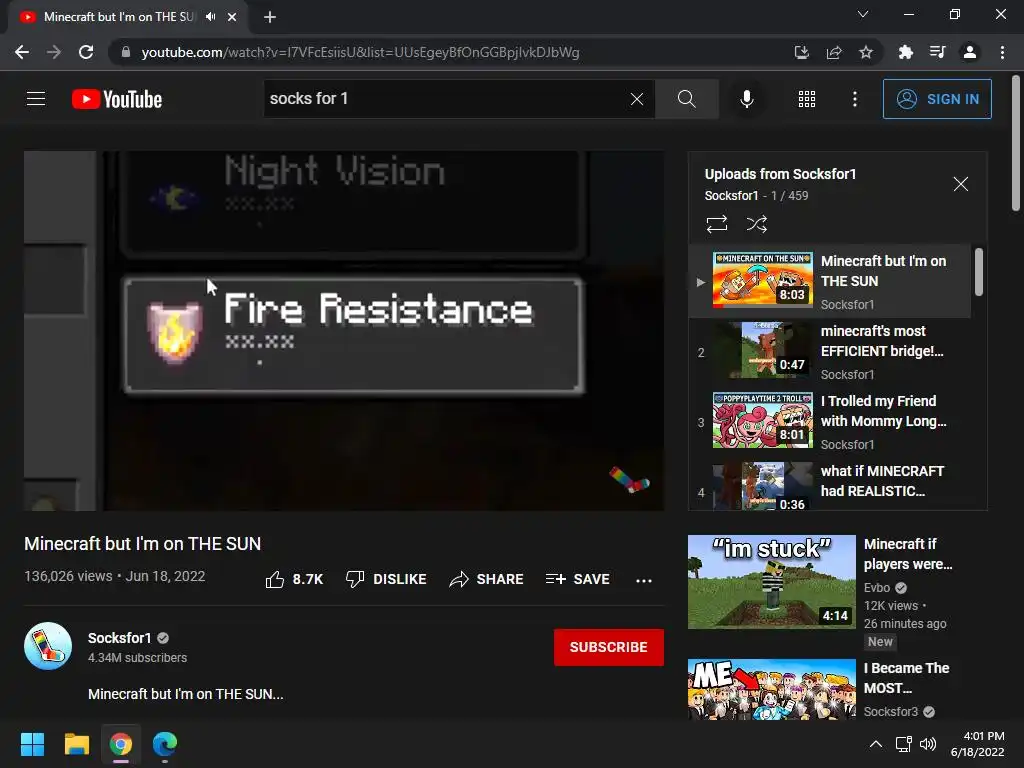Click the Chrome taskbar icon
Viewport: 1024px width, 768px height.
point(121,744)
